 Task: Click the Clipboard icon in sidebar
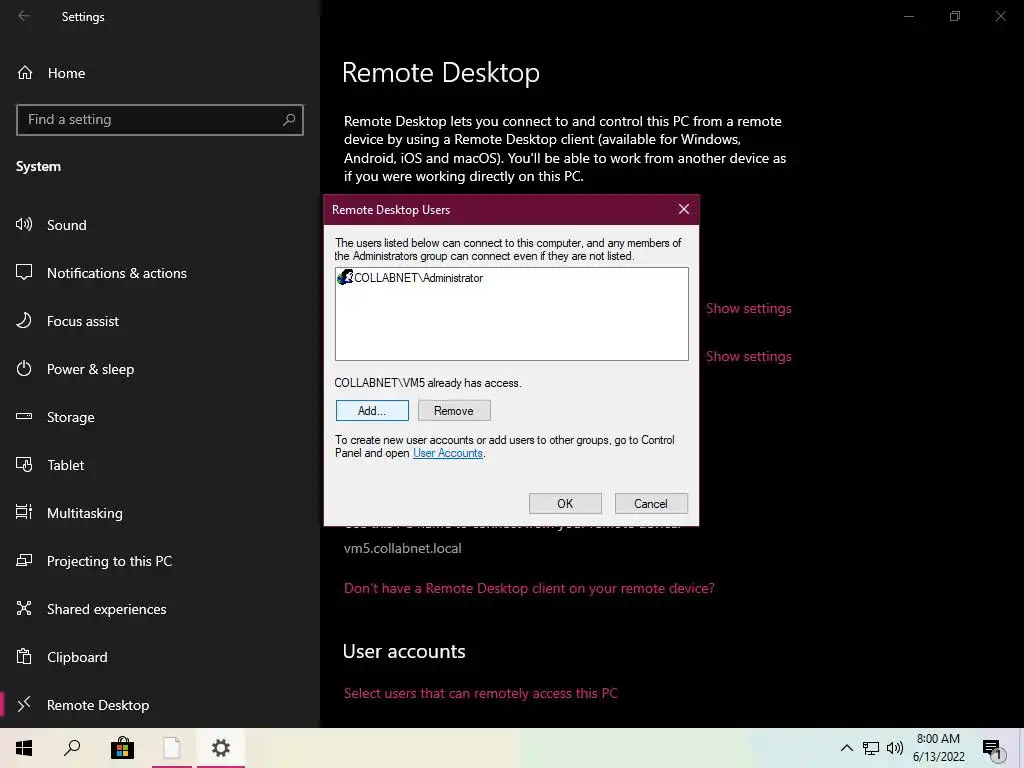pos(24,656)
